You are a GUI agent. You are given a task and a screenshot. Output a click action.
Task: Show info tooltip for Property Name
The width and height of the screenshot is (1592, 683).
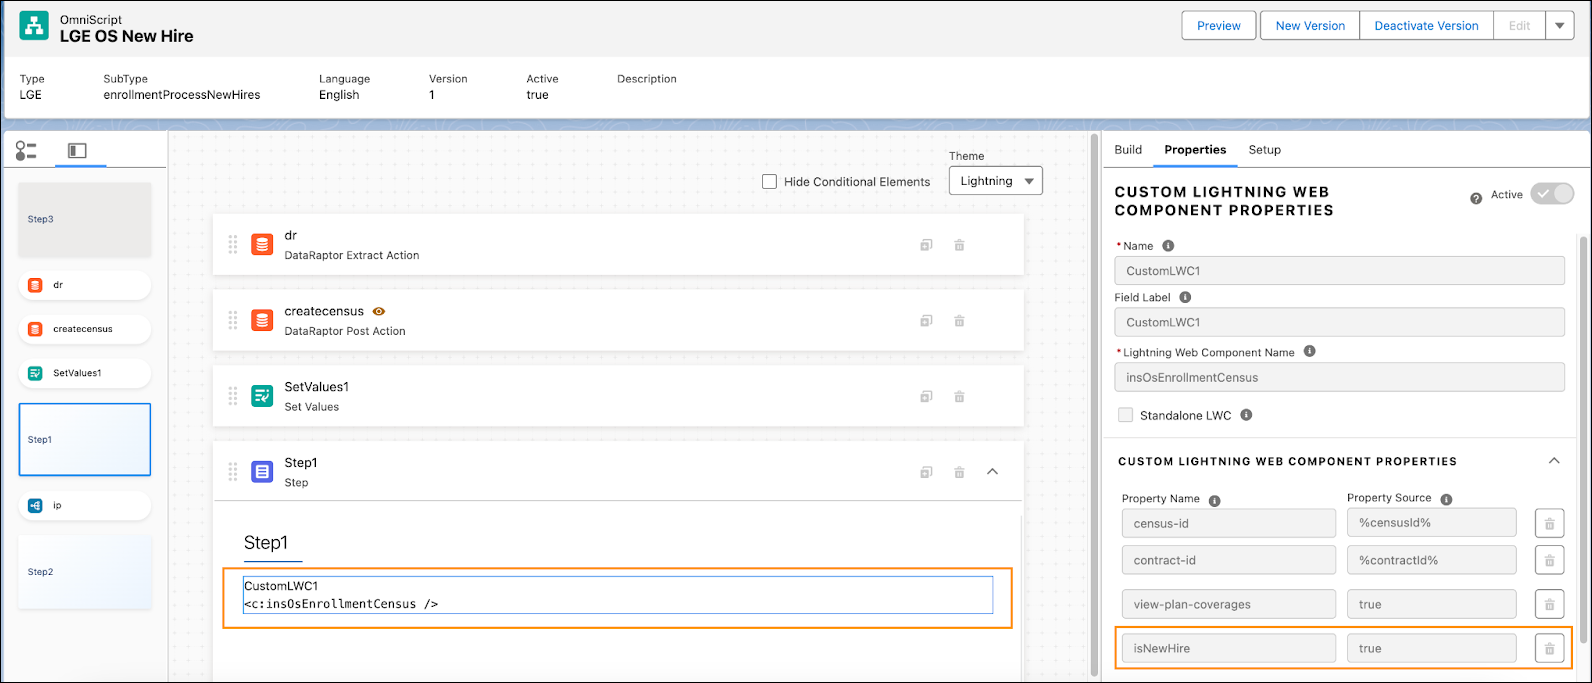[1214, 500]
